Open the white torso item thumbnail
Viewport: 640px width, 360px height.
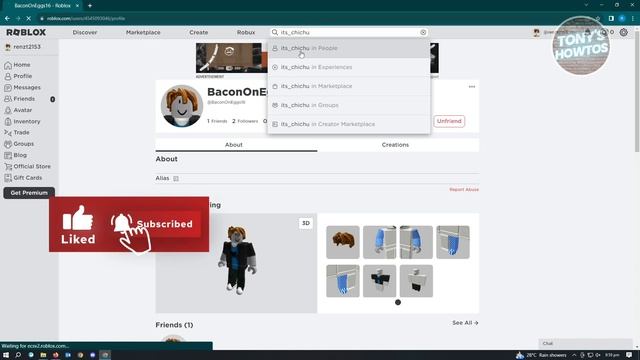point(416,281)
